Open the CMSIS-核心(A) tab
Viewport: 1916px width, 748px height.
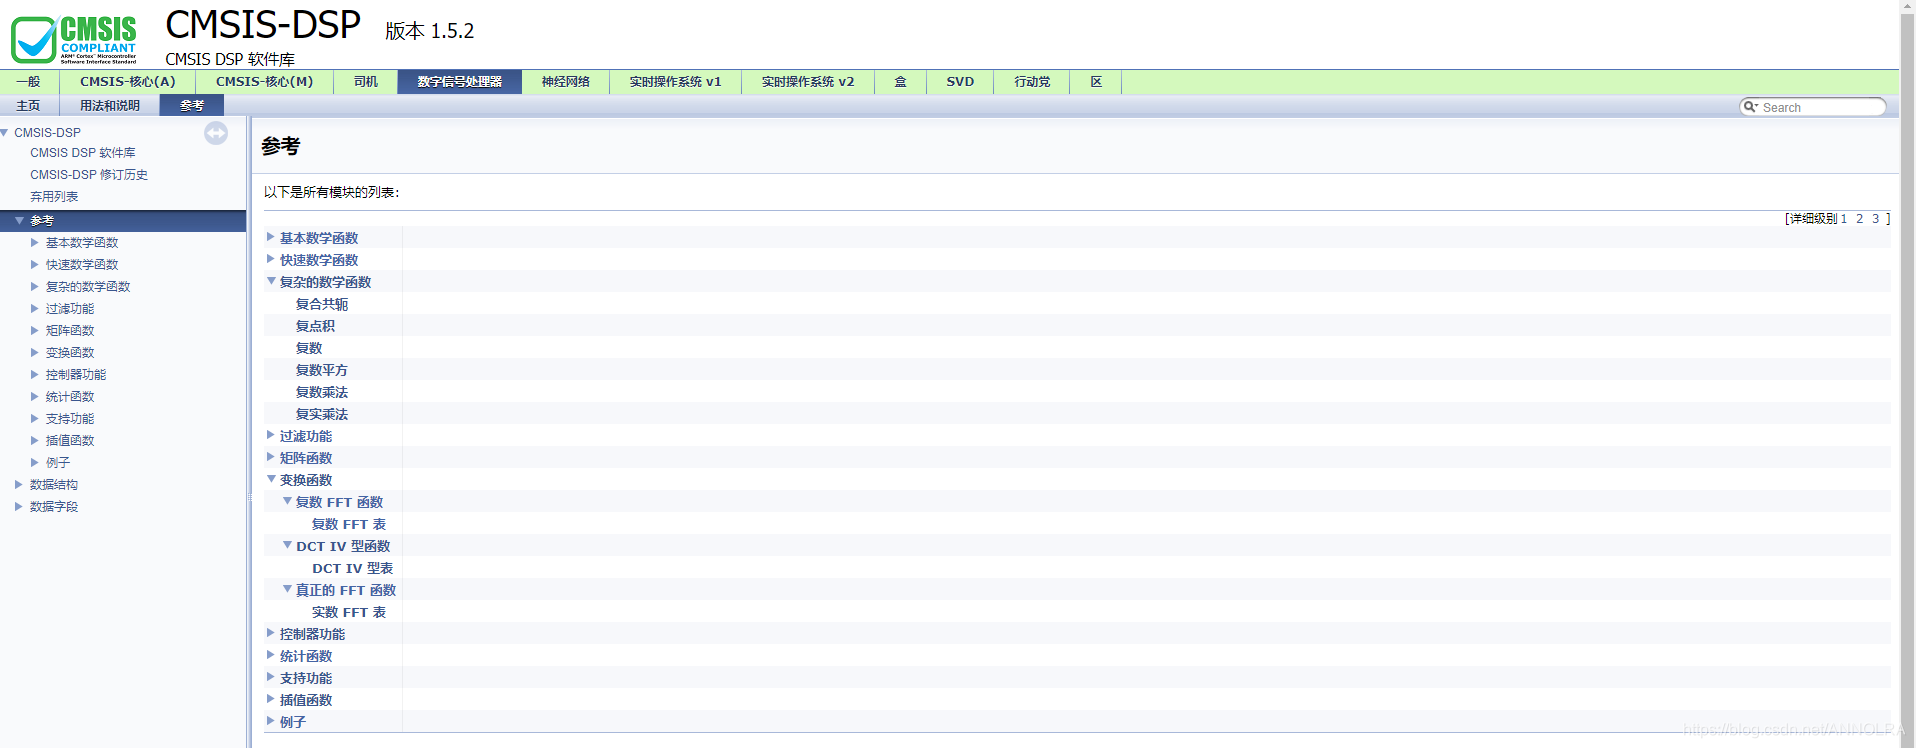click(x=127, y=82)
